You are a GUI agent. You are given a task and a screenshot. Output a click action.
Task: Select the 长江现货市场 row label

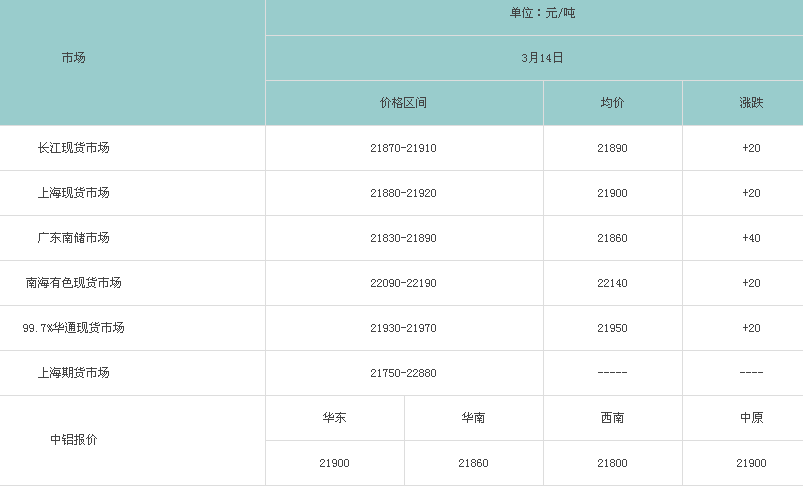pos(73,148)
